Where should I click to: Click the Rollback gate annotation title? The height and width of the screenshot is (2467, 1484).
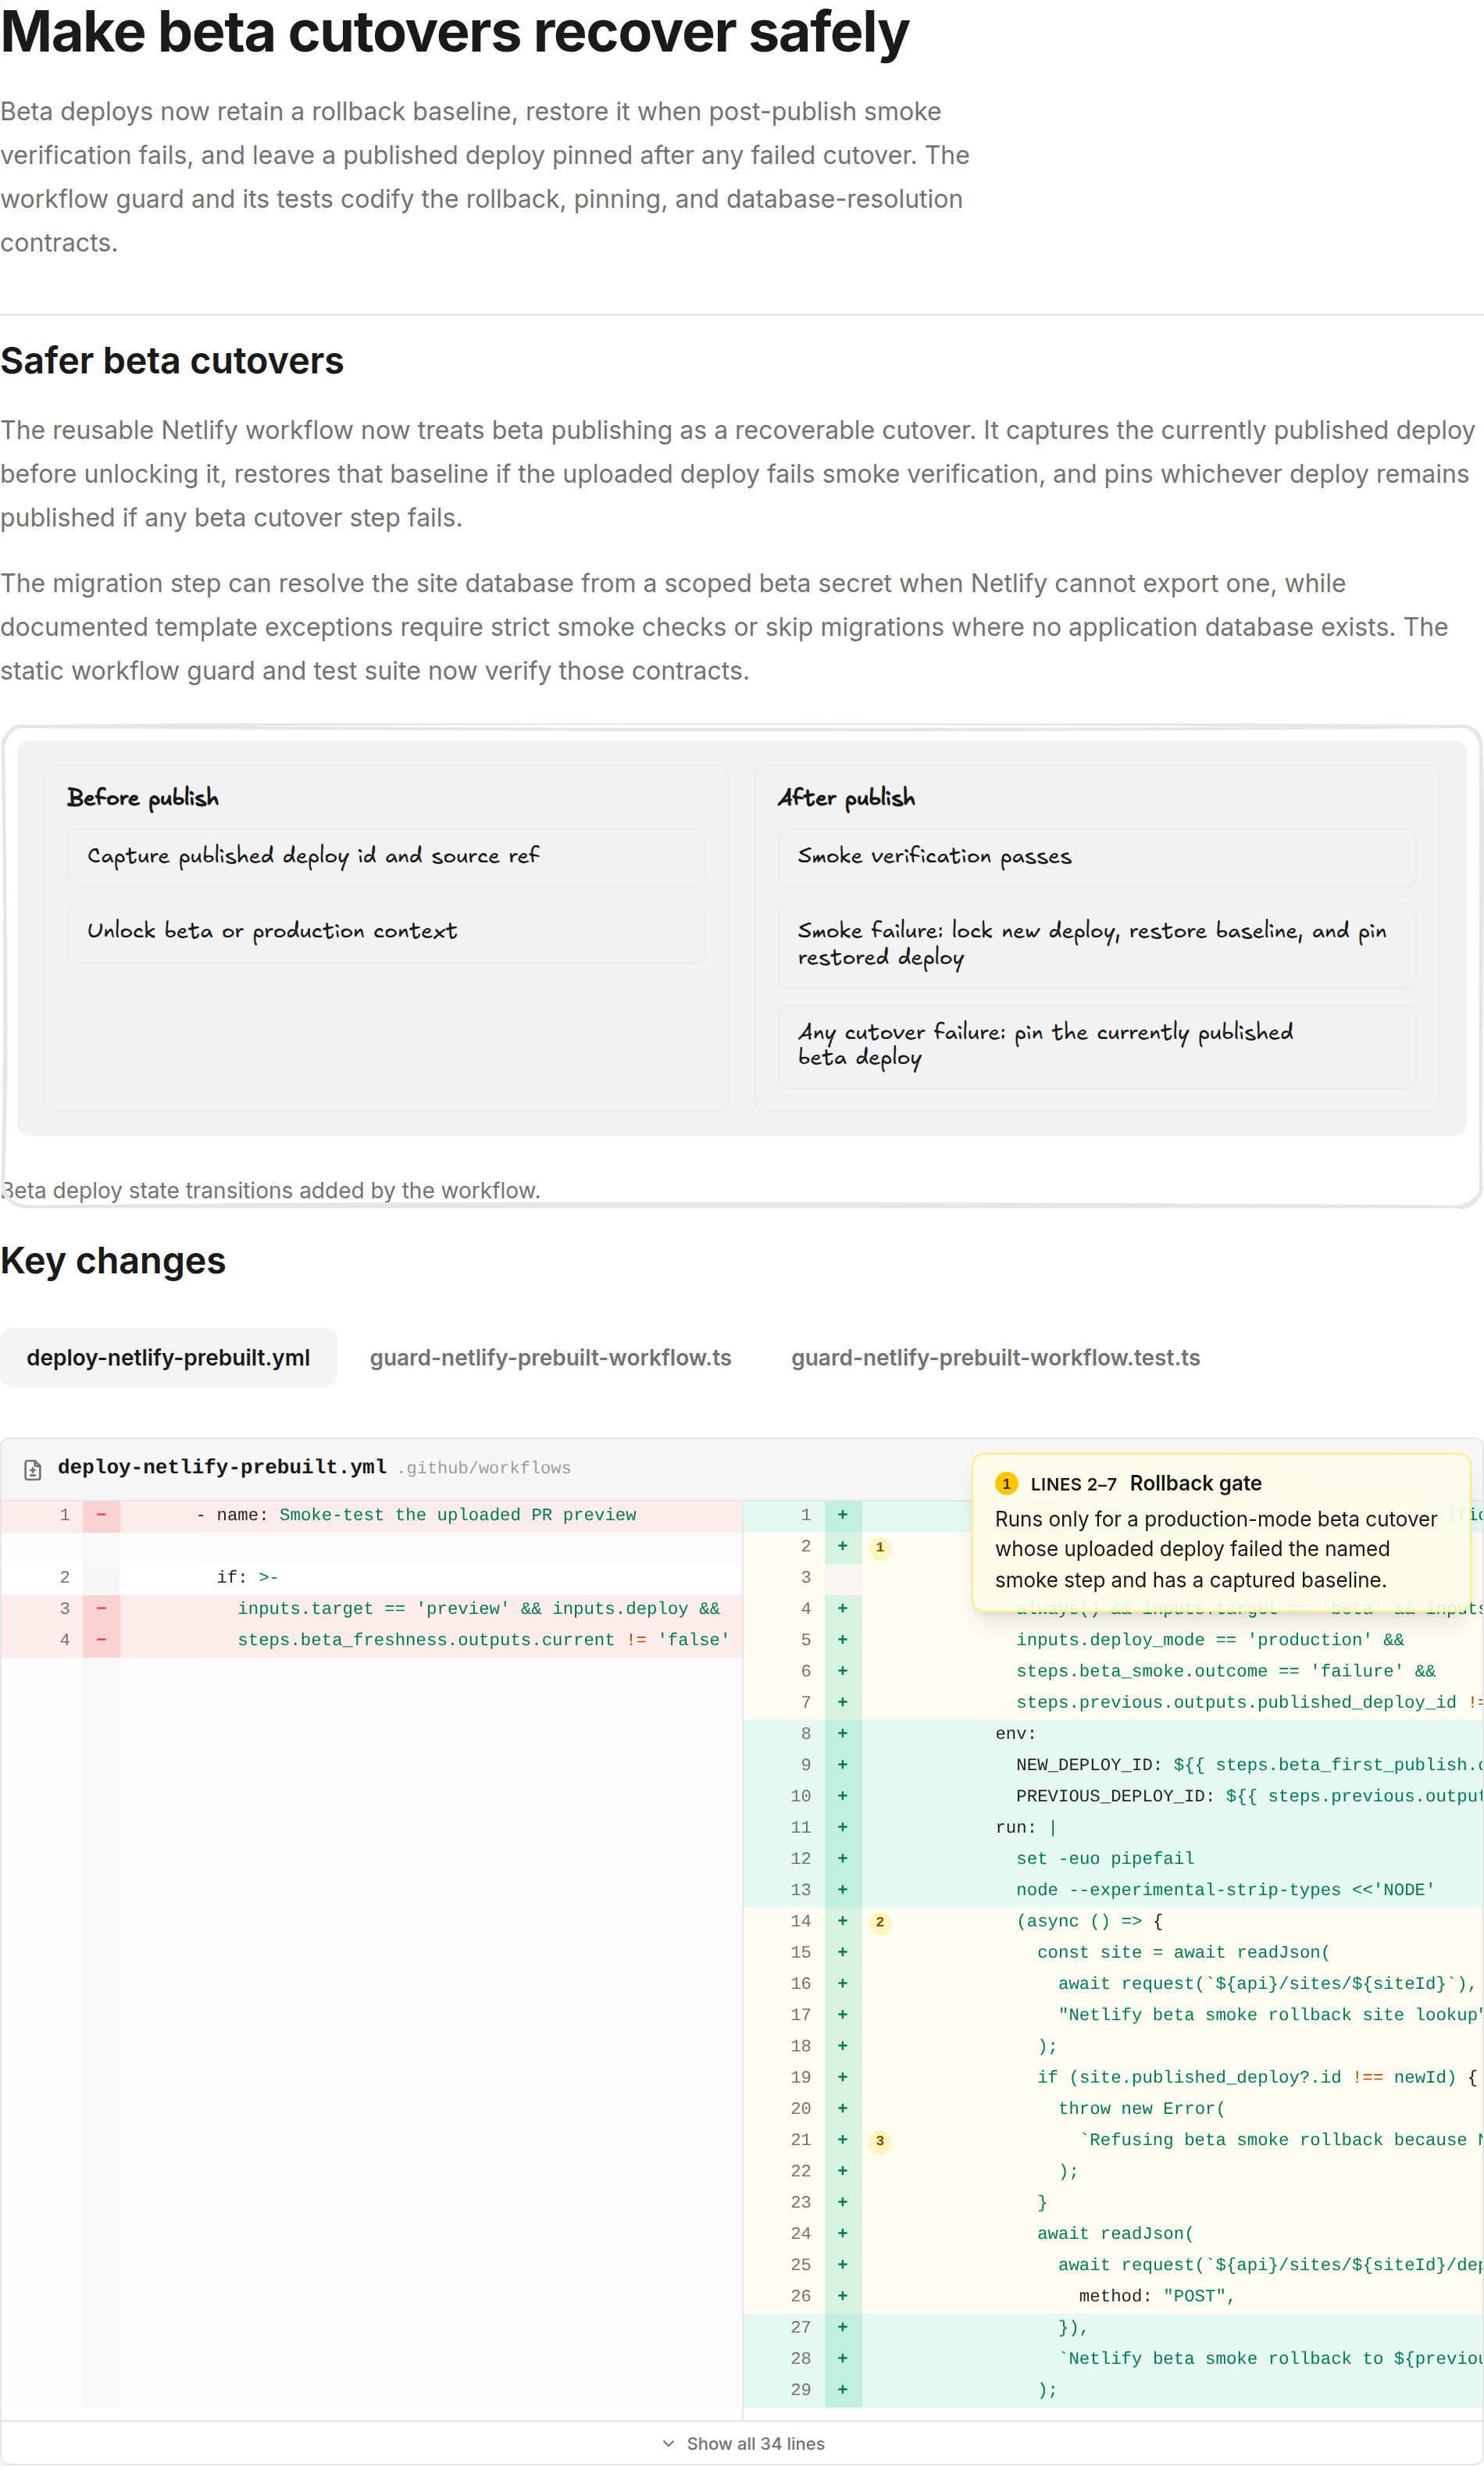click(1195, 1484)
